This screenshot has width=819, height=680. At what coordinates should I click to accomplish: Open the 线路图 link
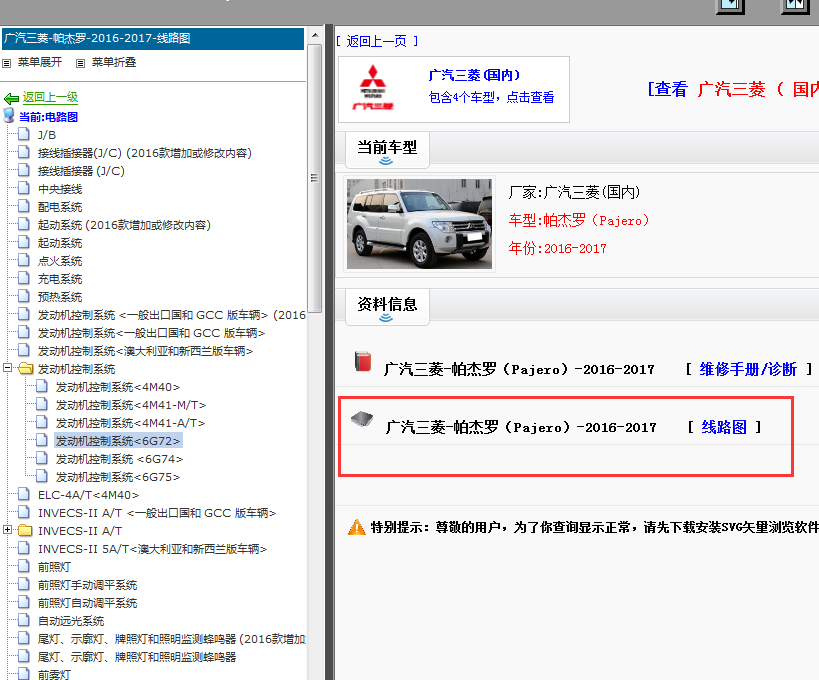[723, 427]
